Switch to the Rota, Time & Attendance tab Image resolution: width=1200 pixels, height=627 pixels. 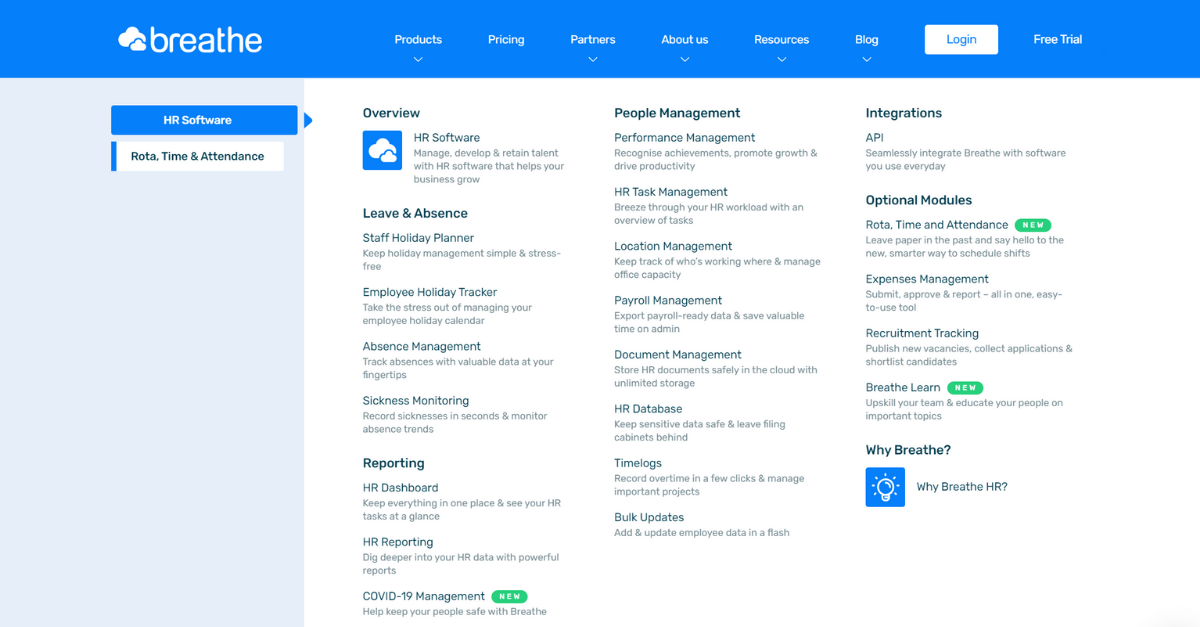(196, 156)
